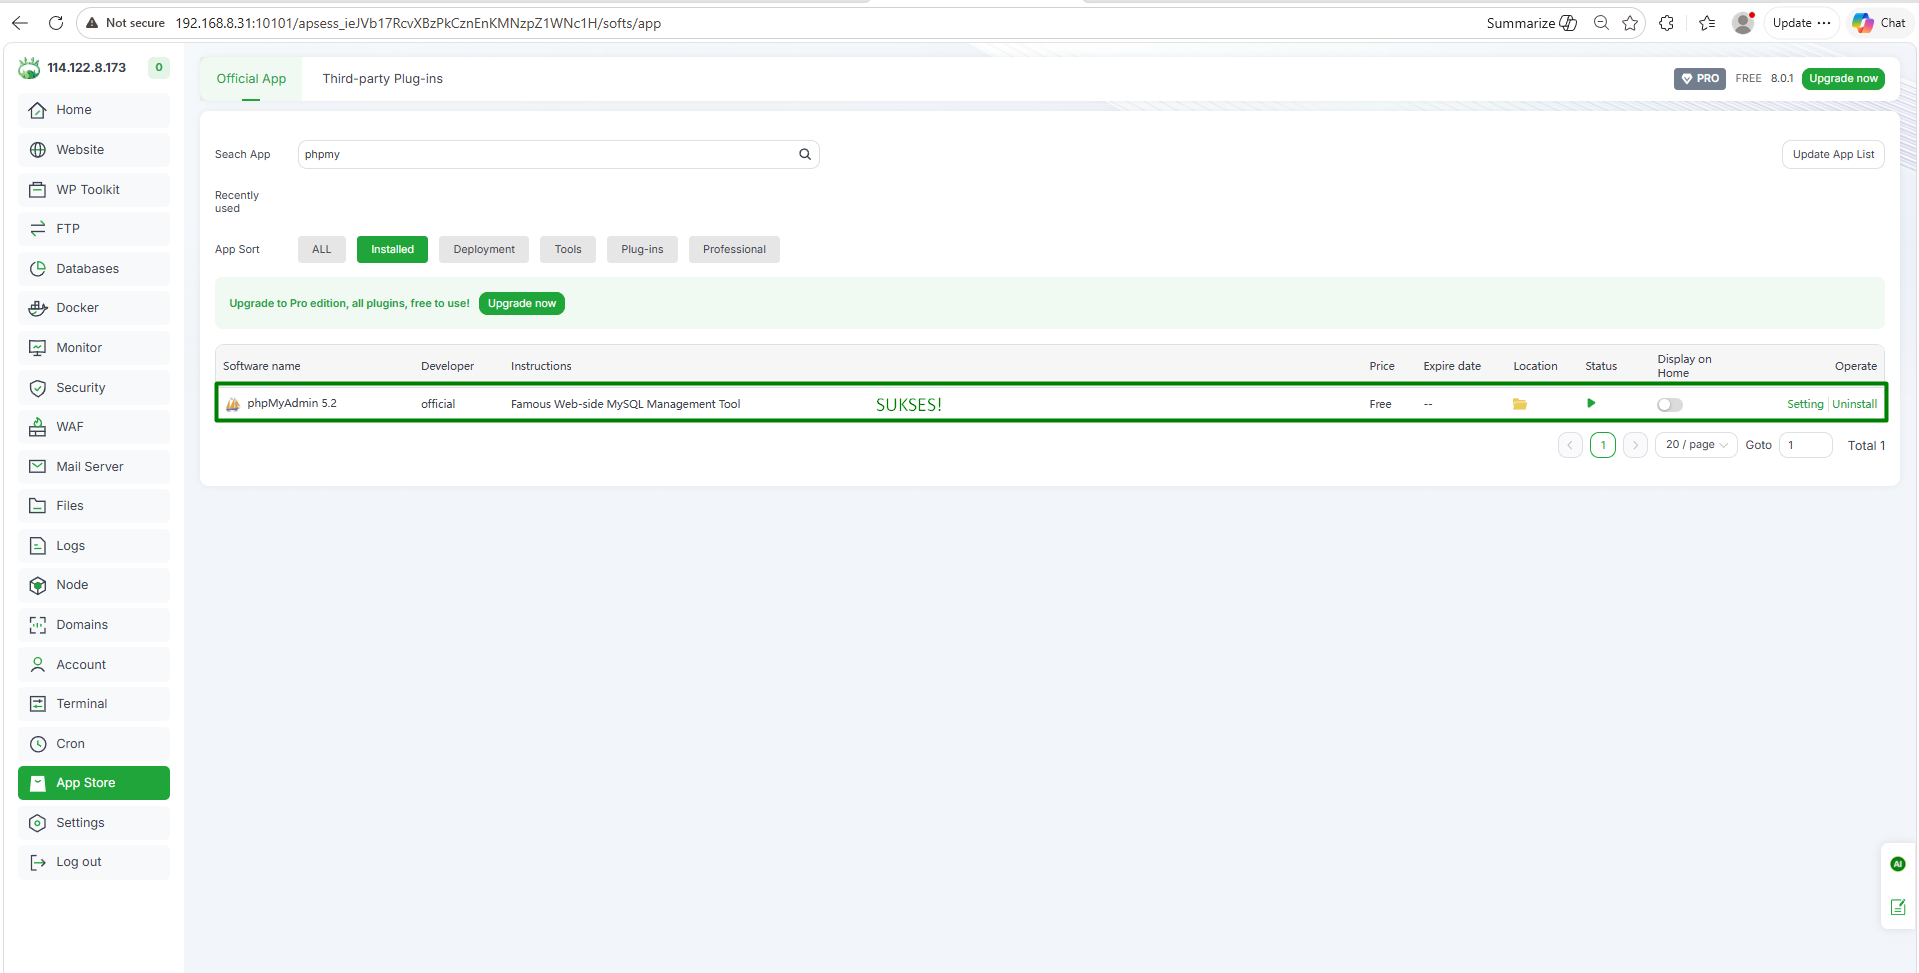
Task: Open browser extensions puzzle icon
Action: [x=1666, y=23]
